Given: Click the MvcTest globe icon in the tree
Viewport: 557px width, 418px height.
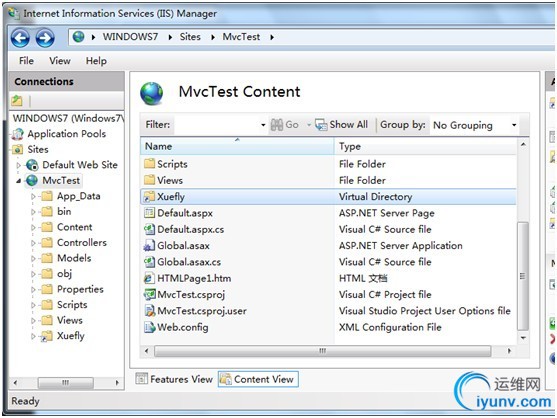Looking at the screenshot, I should [32, 180].
